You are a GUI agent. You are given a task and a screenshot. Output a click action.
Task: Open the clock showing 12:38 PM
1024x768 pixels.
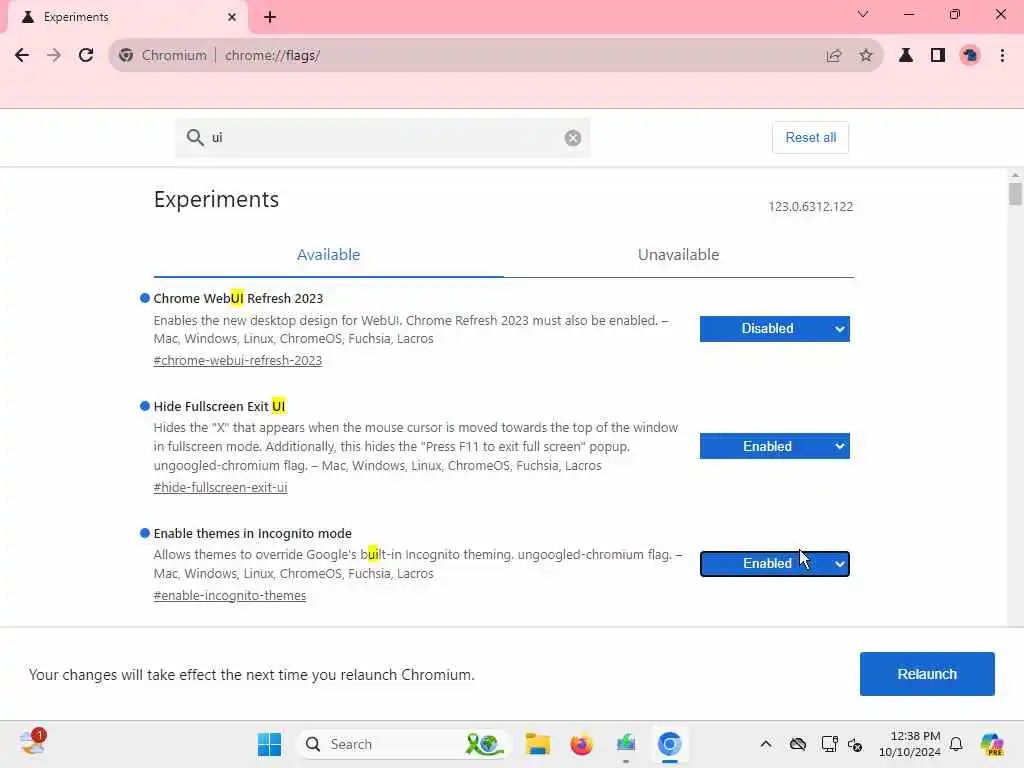click(x=909, y=744)
